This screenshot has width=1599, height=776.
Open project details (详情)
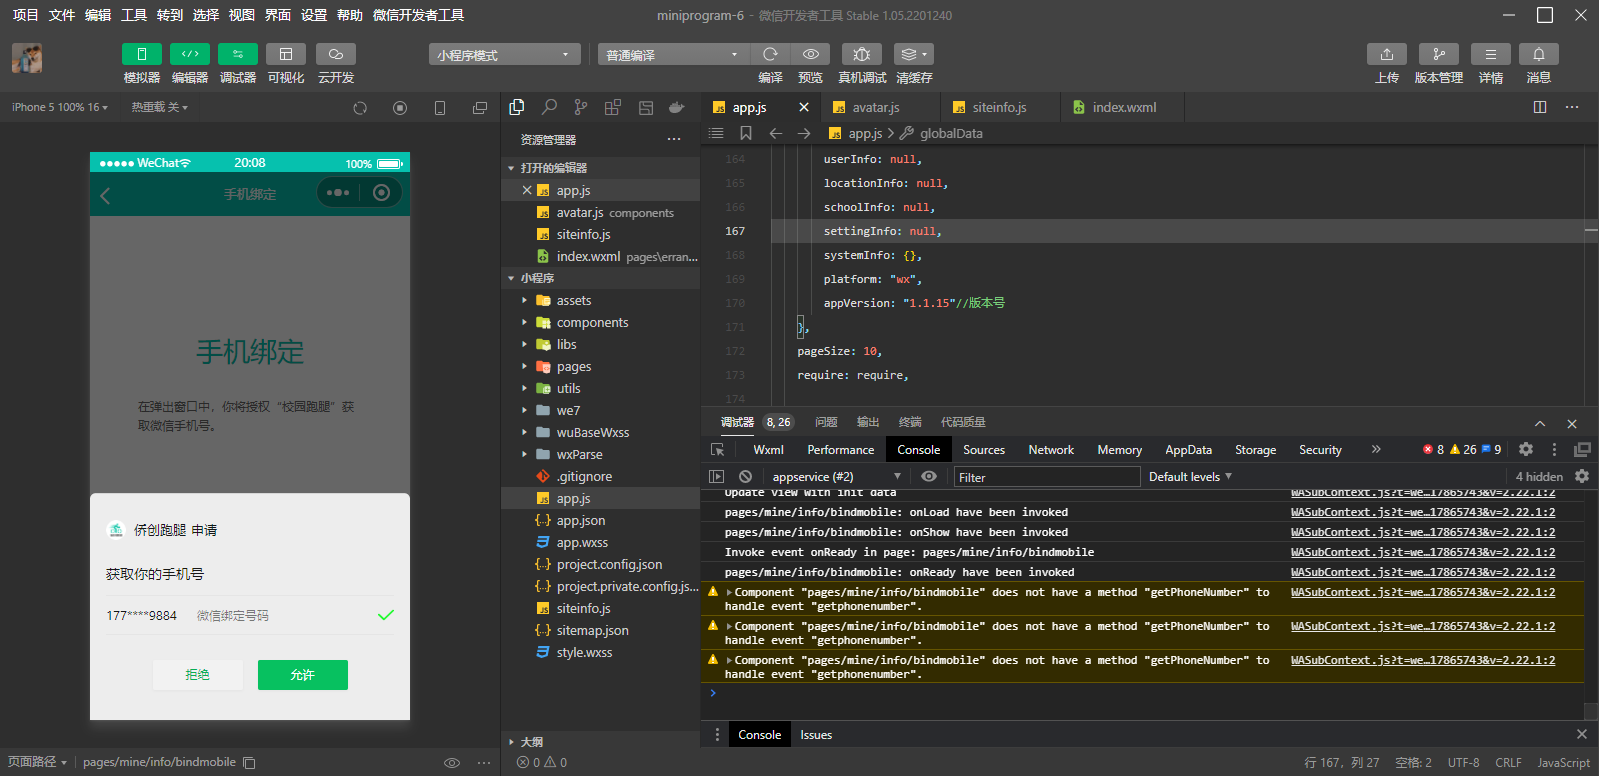[1491, 54]
